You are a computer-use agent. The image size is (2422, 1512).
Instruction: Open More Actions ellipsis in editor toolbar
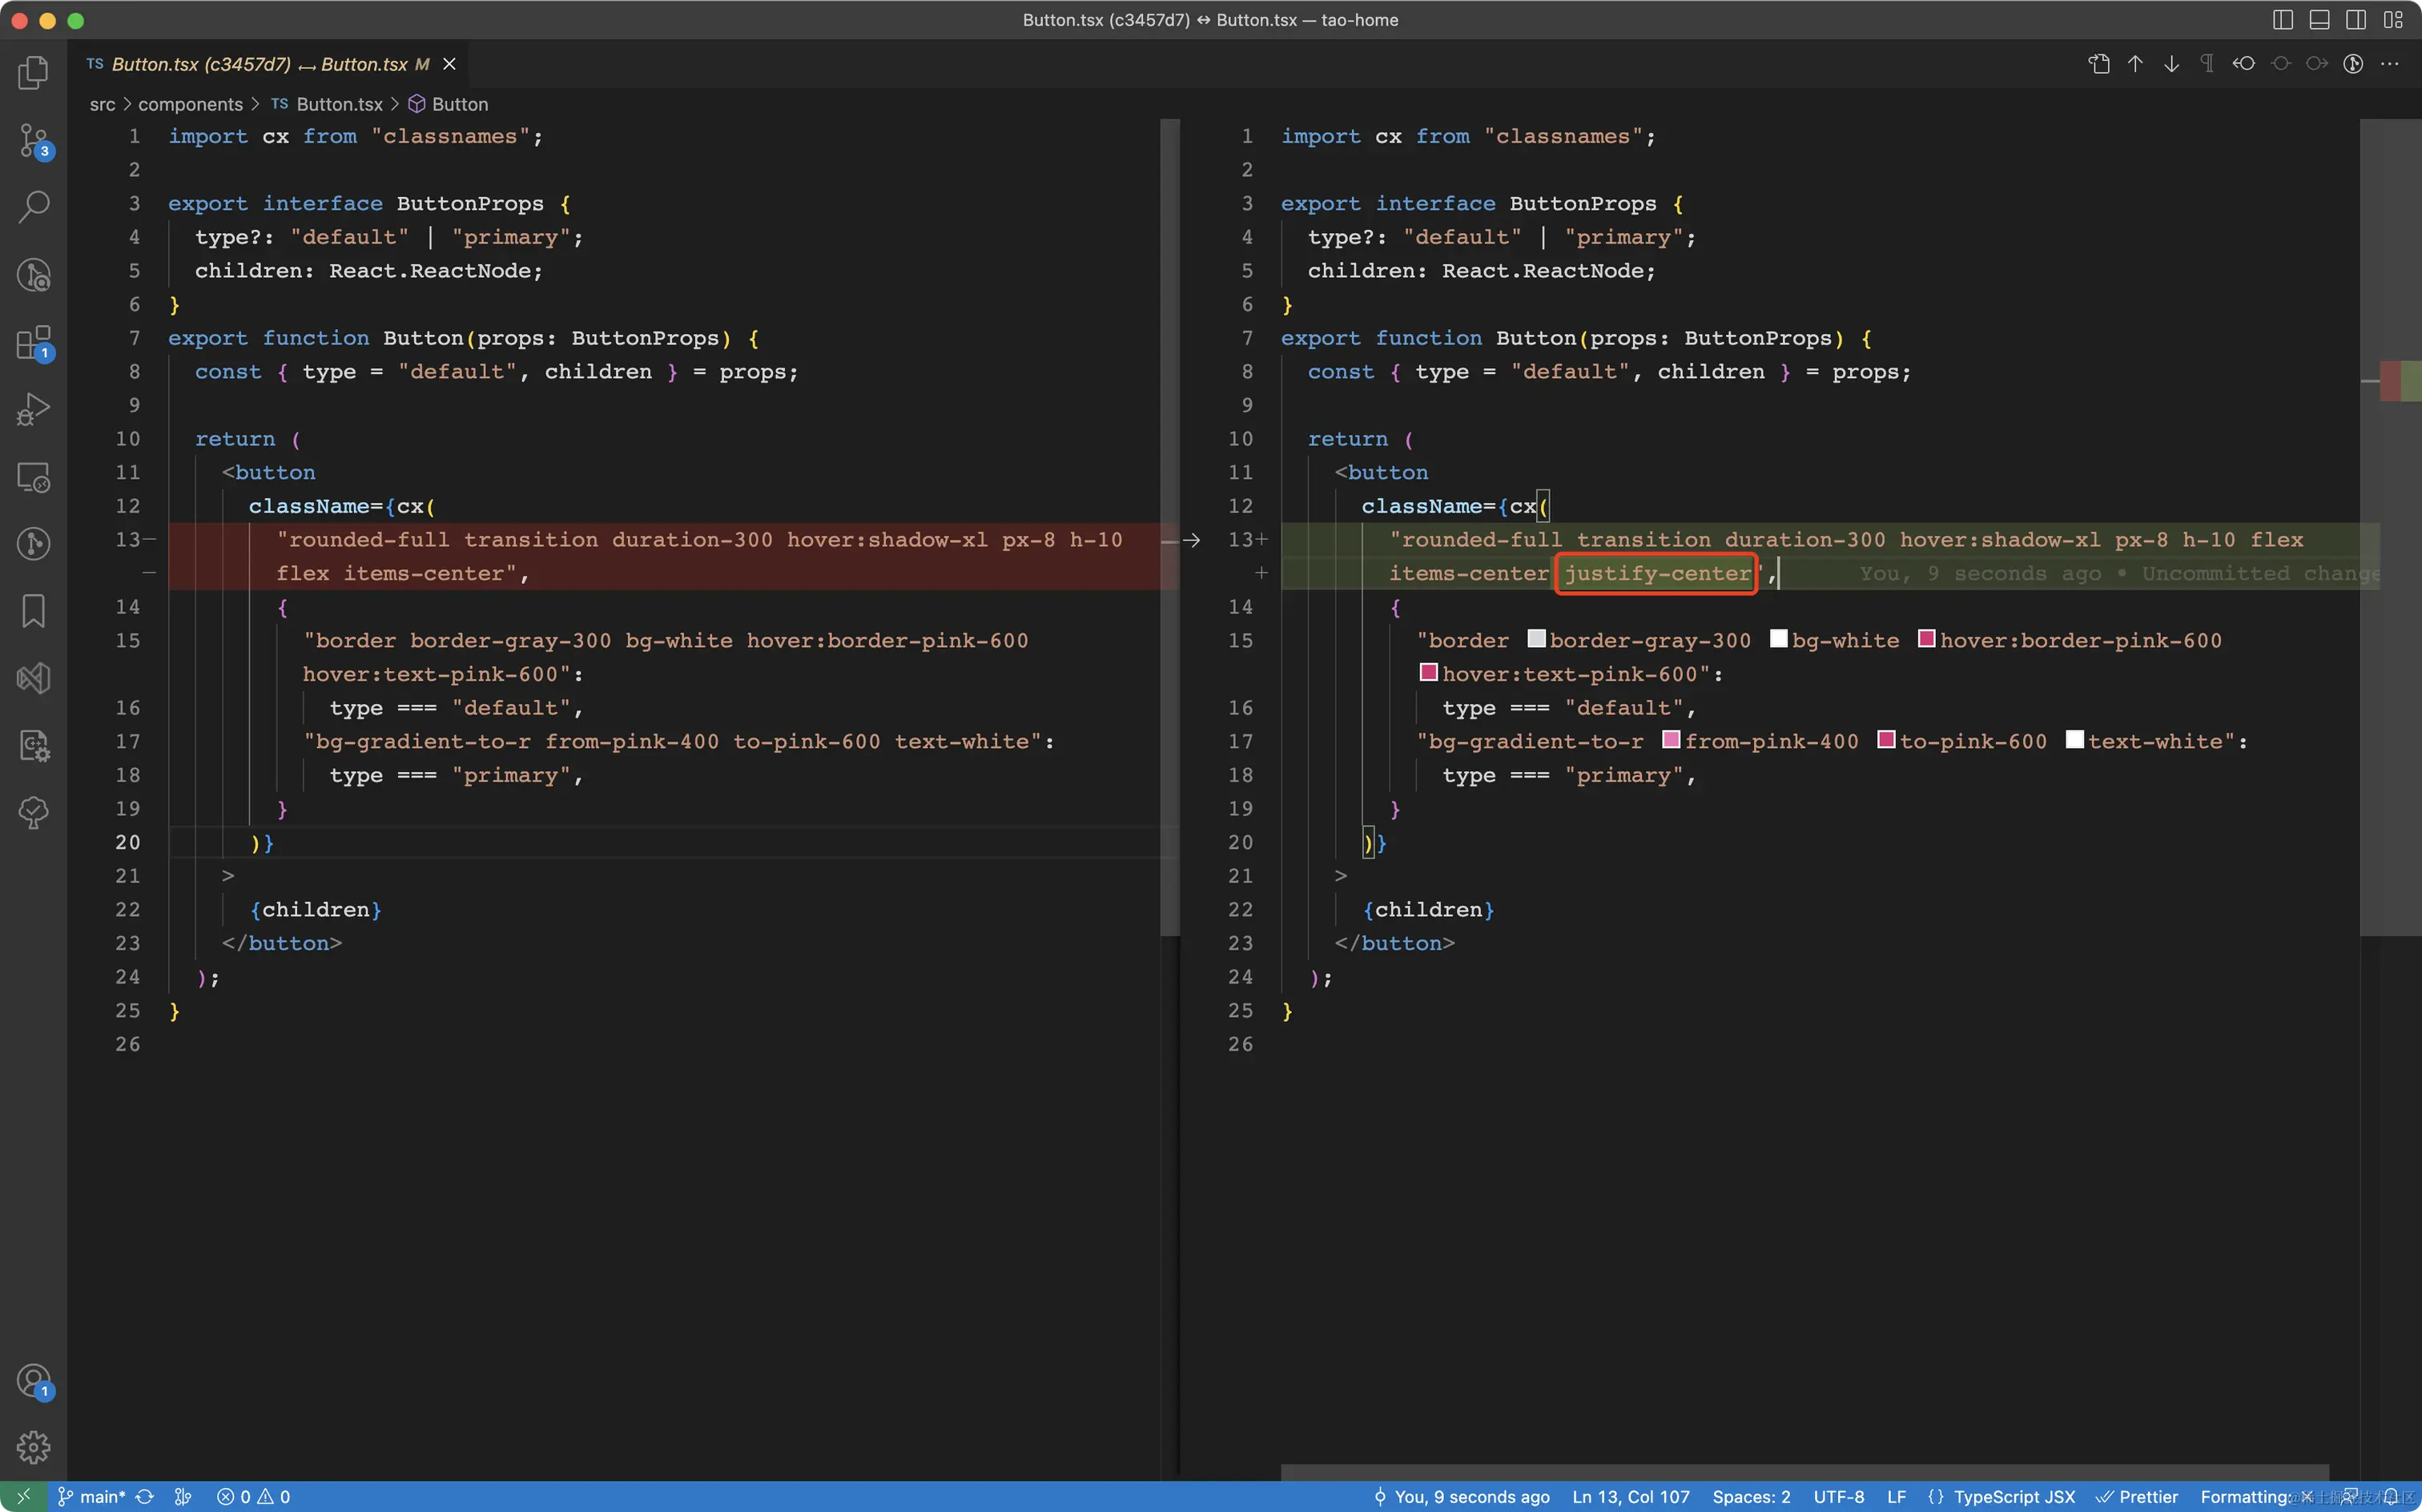point(2389,64)
